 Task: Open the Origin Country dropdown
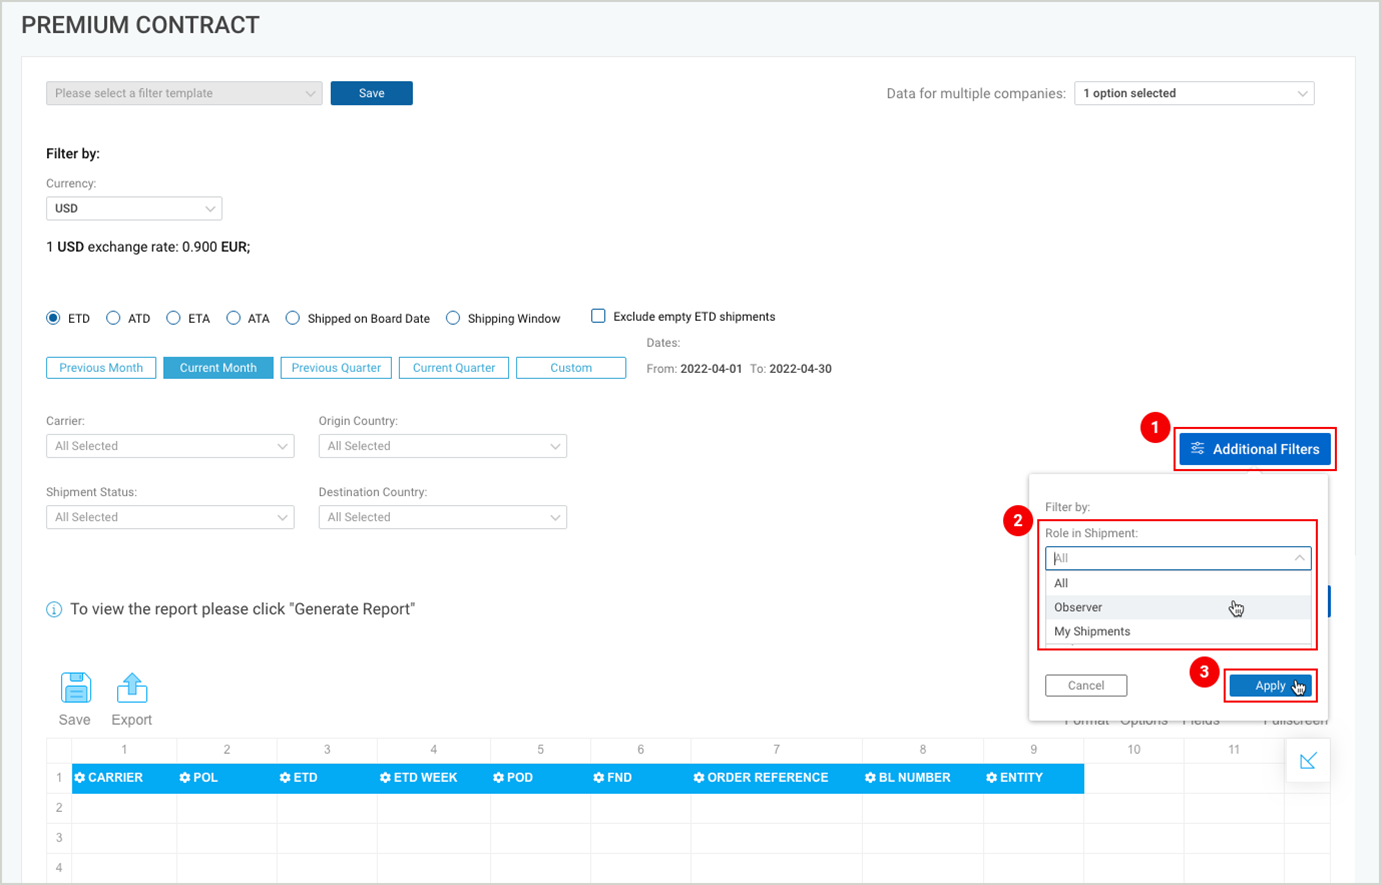pyautogui.click(x=443, y=446)
